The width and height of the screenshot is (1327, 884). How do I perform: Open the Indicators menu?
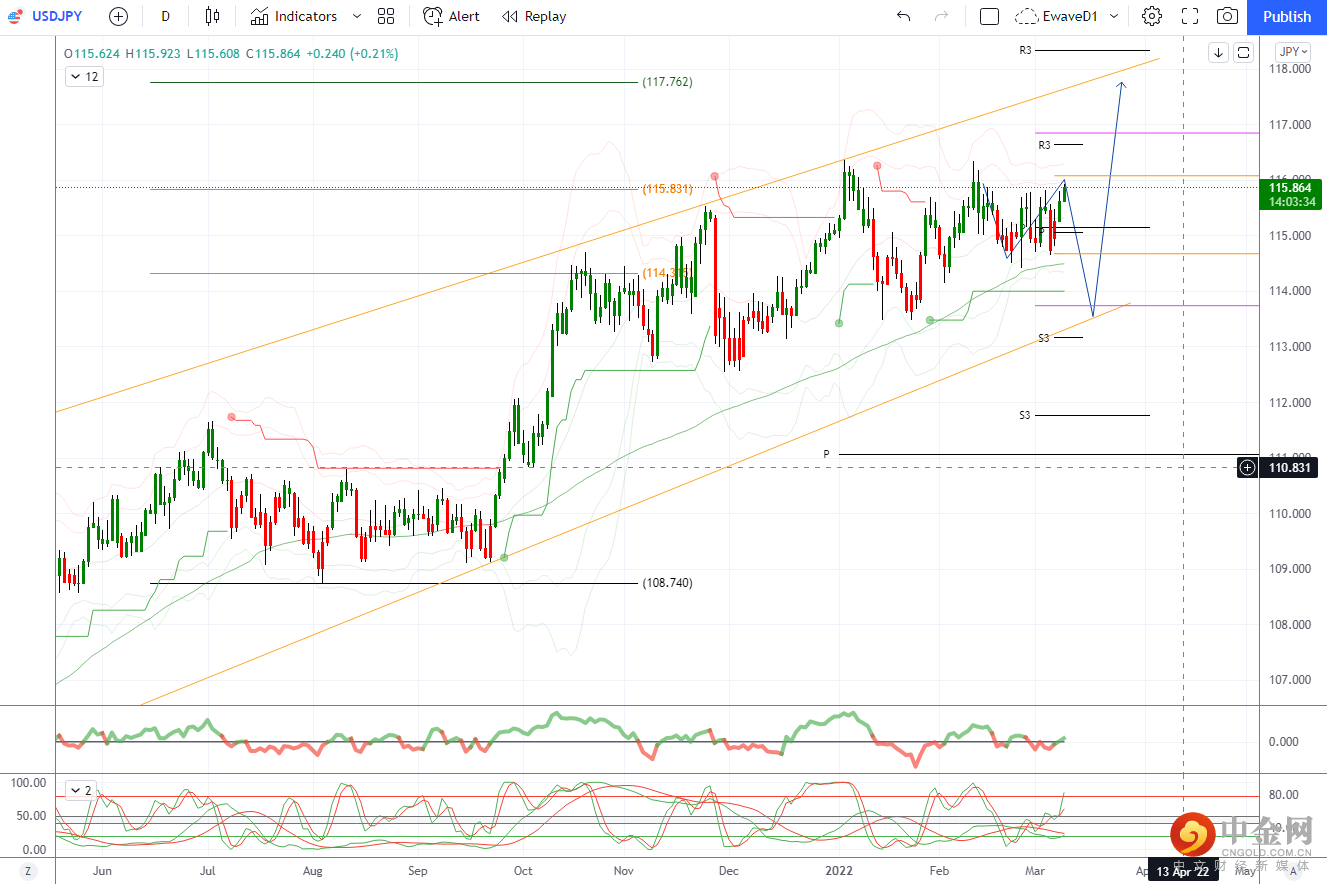294,16
